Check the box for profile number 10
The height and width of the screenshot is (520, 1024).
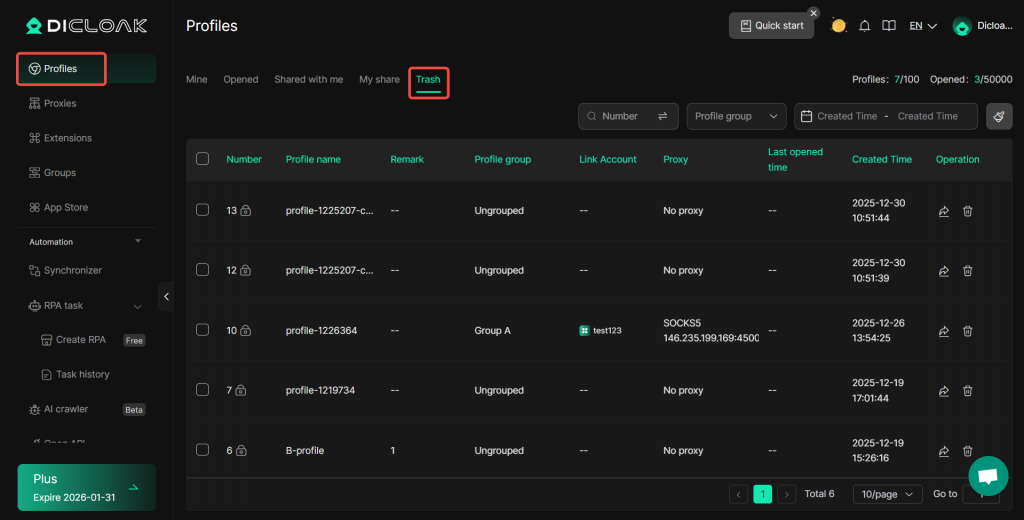coord(203,330)
